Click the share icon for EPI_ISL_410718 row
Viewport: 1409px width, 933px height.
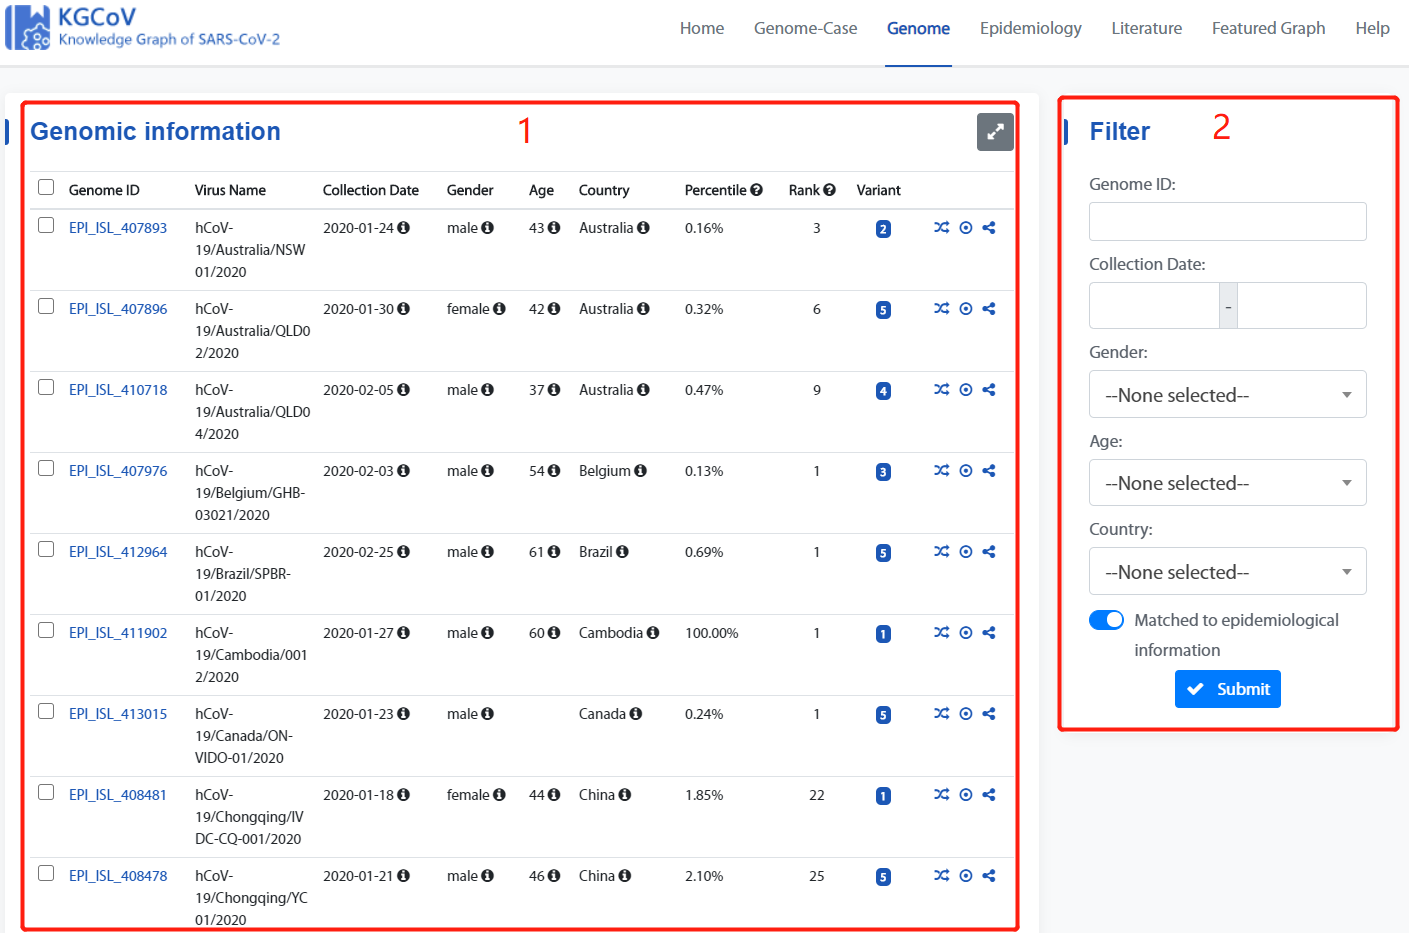[x=989, y=390]
